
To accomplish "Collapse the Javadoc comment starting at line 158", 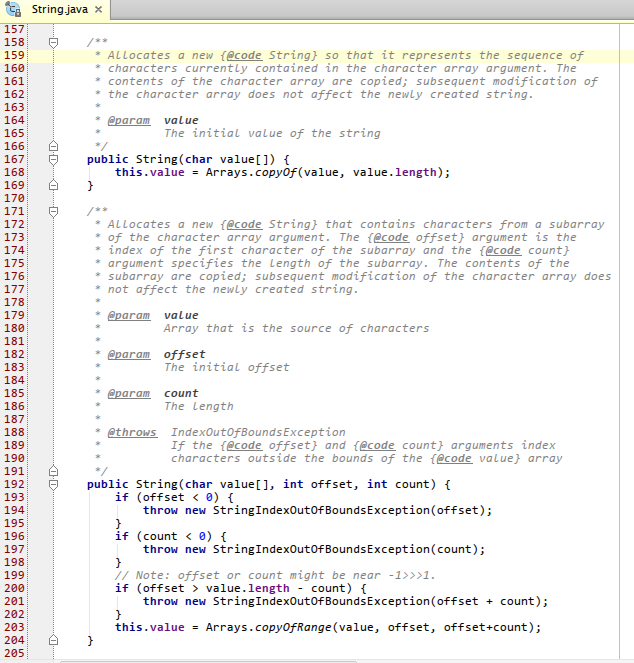I will coord(53,42).
